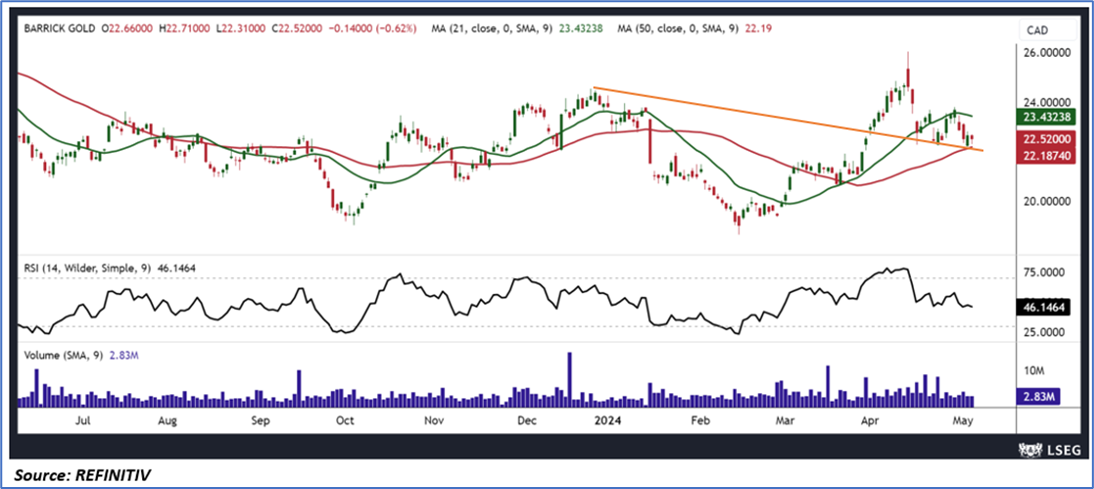Click the red 22.52000 last price tag
The height and width of the screenshot is (489, 1094).
pos(1049,139)
